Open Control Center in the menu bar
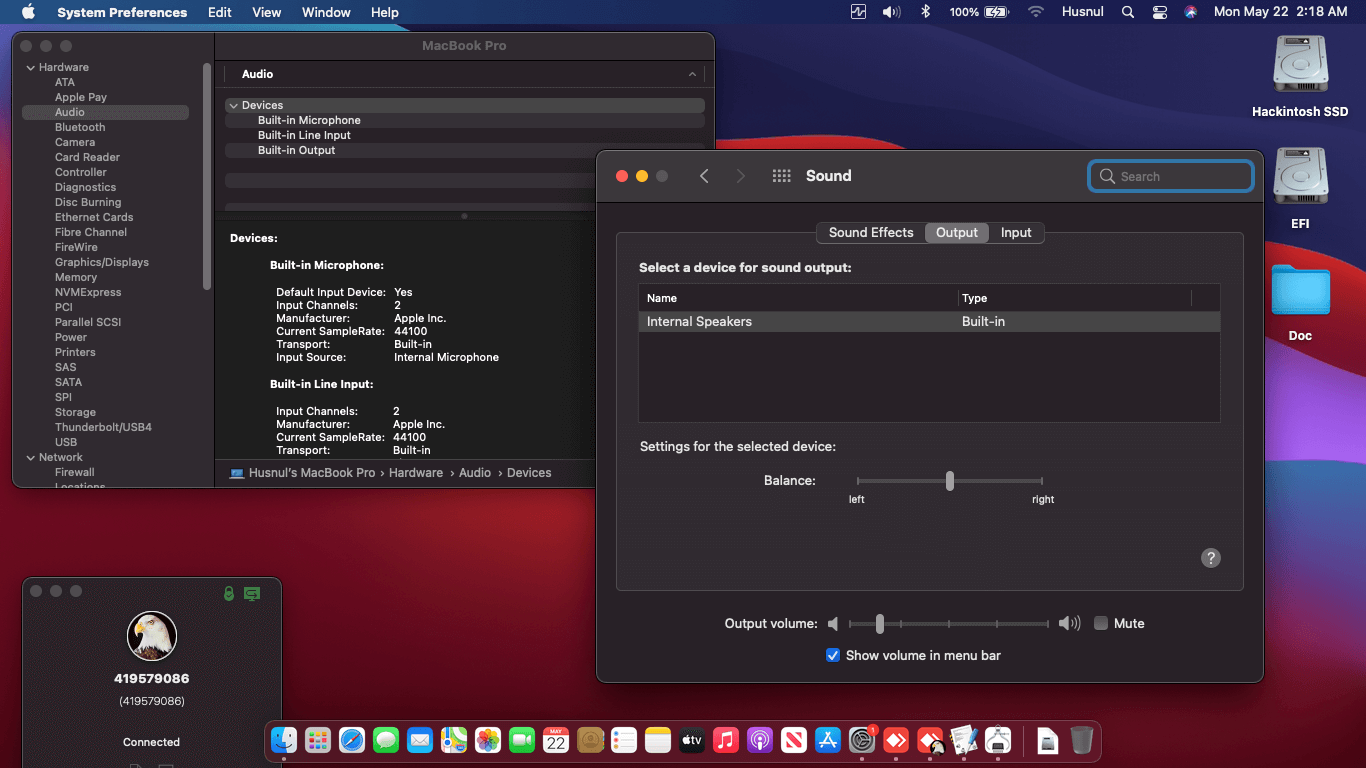Image resolution: width=1366 pixels, height=768 pixels. point(1160,12)
